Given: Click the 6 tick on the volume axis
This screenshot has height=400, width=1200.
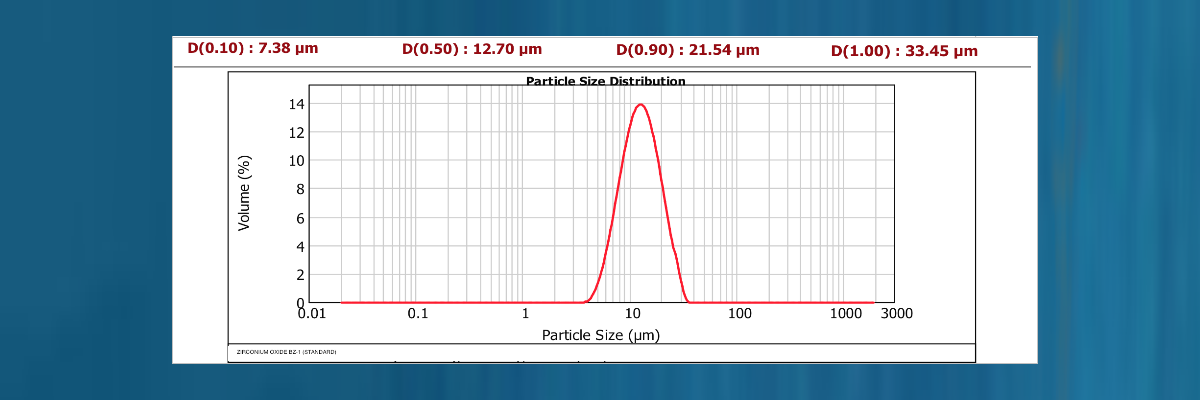Looking at the screenshot, I should tap(300, 217).
